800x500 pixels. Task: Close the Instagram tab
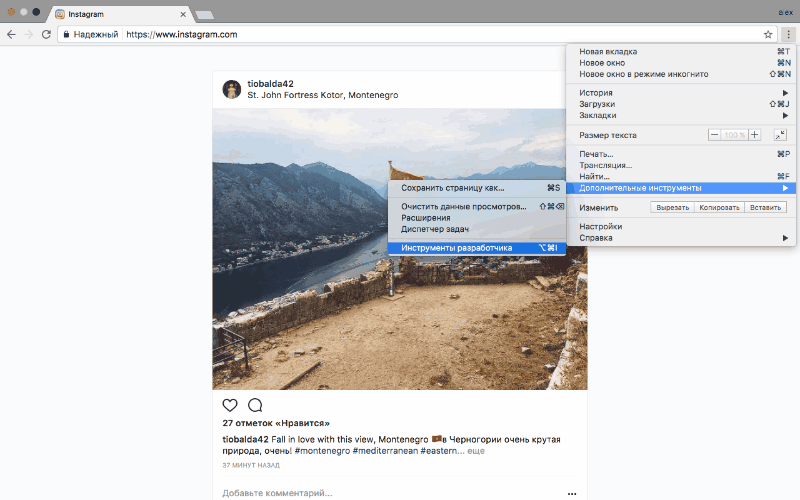point(183,14)
